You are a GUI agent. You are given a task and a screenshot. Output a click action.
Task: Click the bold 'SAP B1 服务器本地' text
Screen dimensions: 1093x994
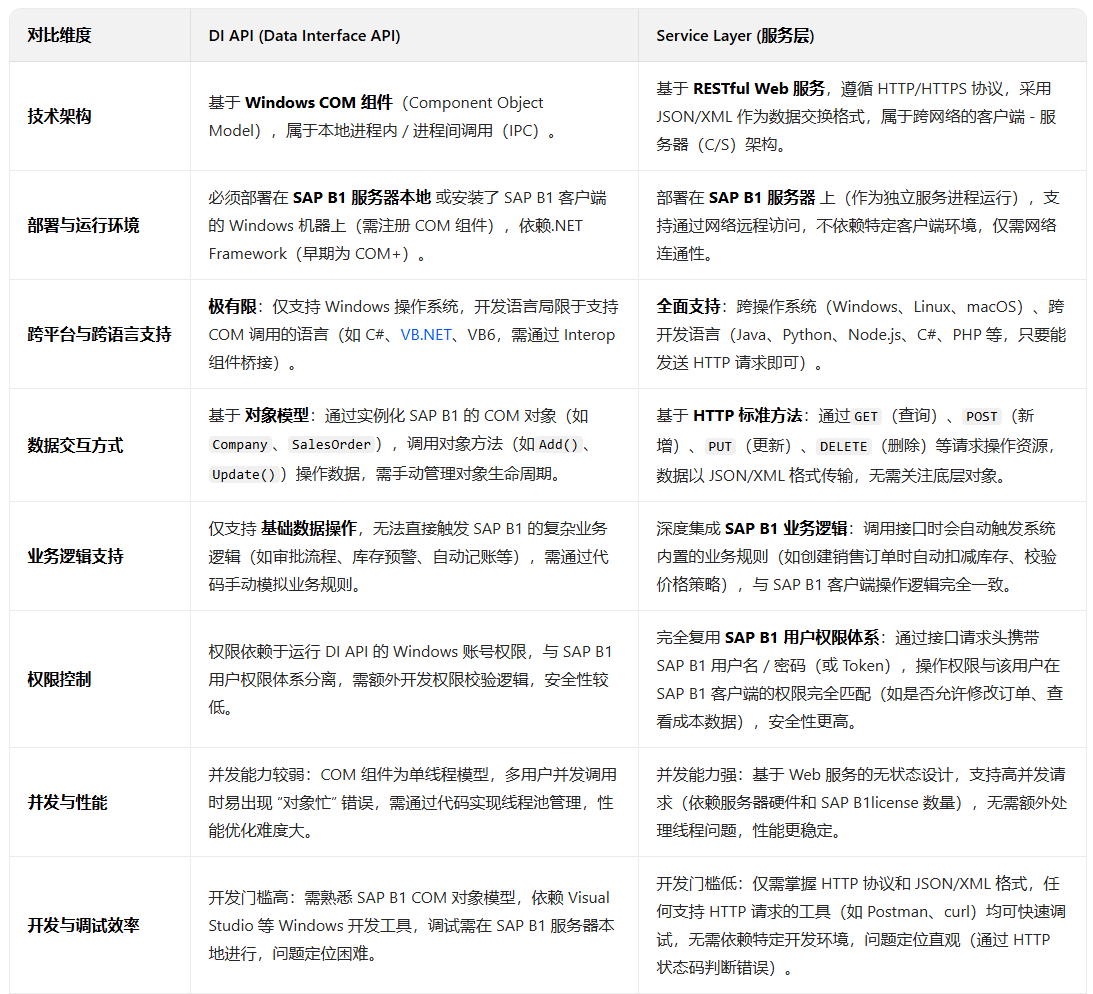click(x=362, y=198)
